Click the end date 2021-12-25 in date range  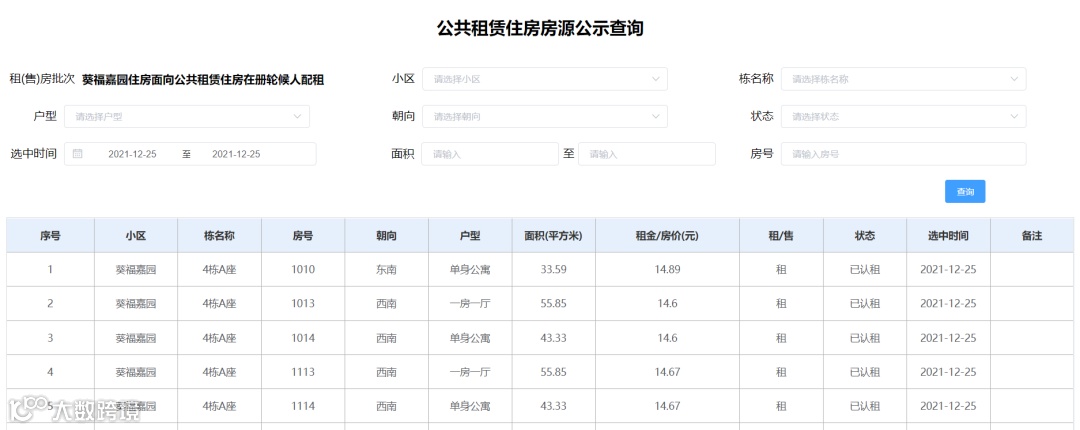(x=236, y=154)
